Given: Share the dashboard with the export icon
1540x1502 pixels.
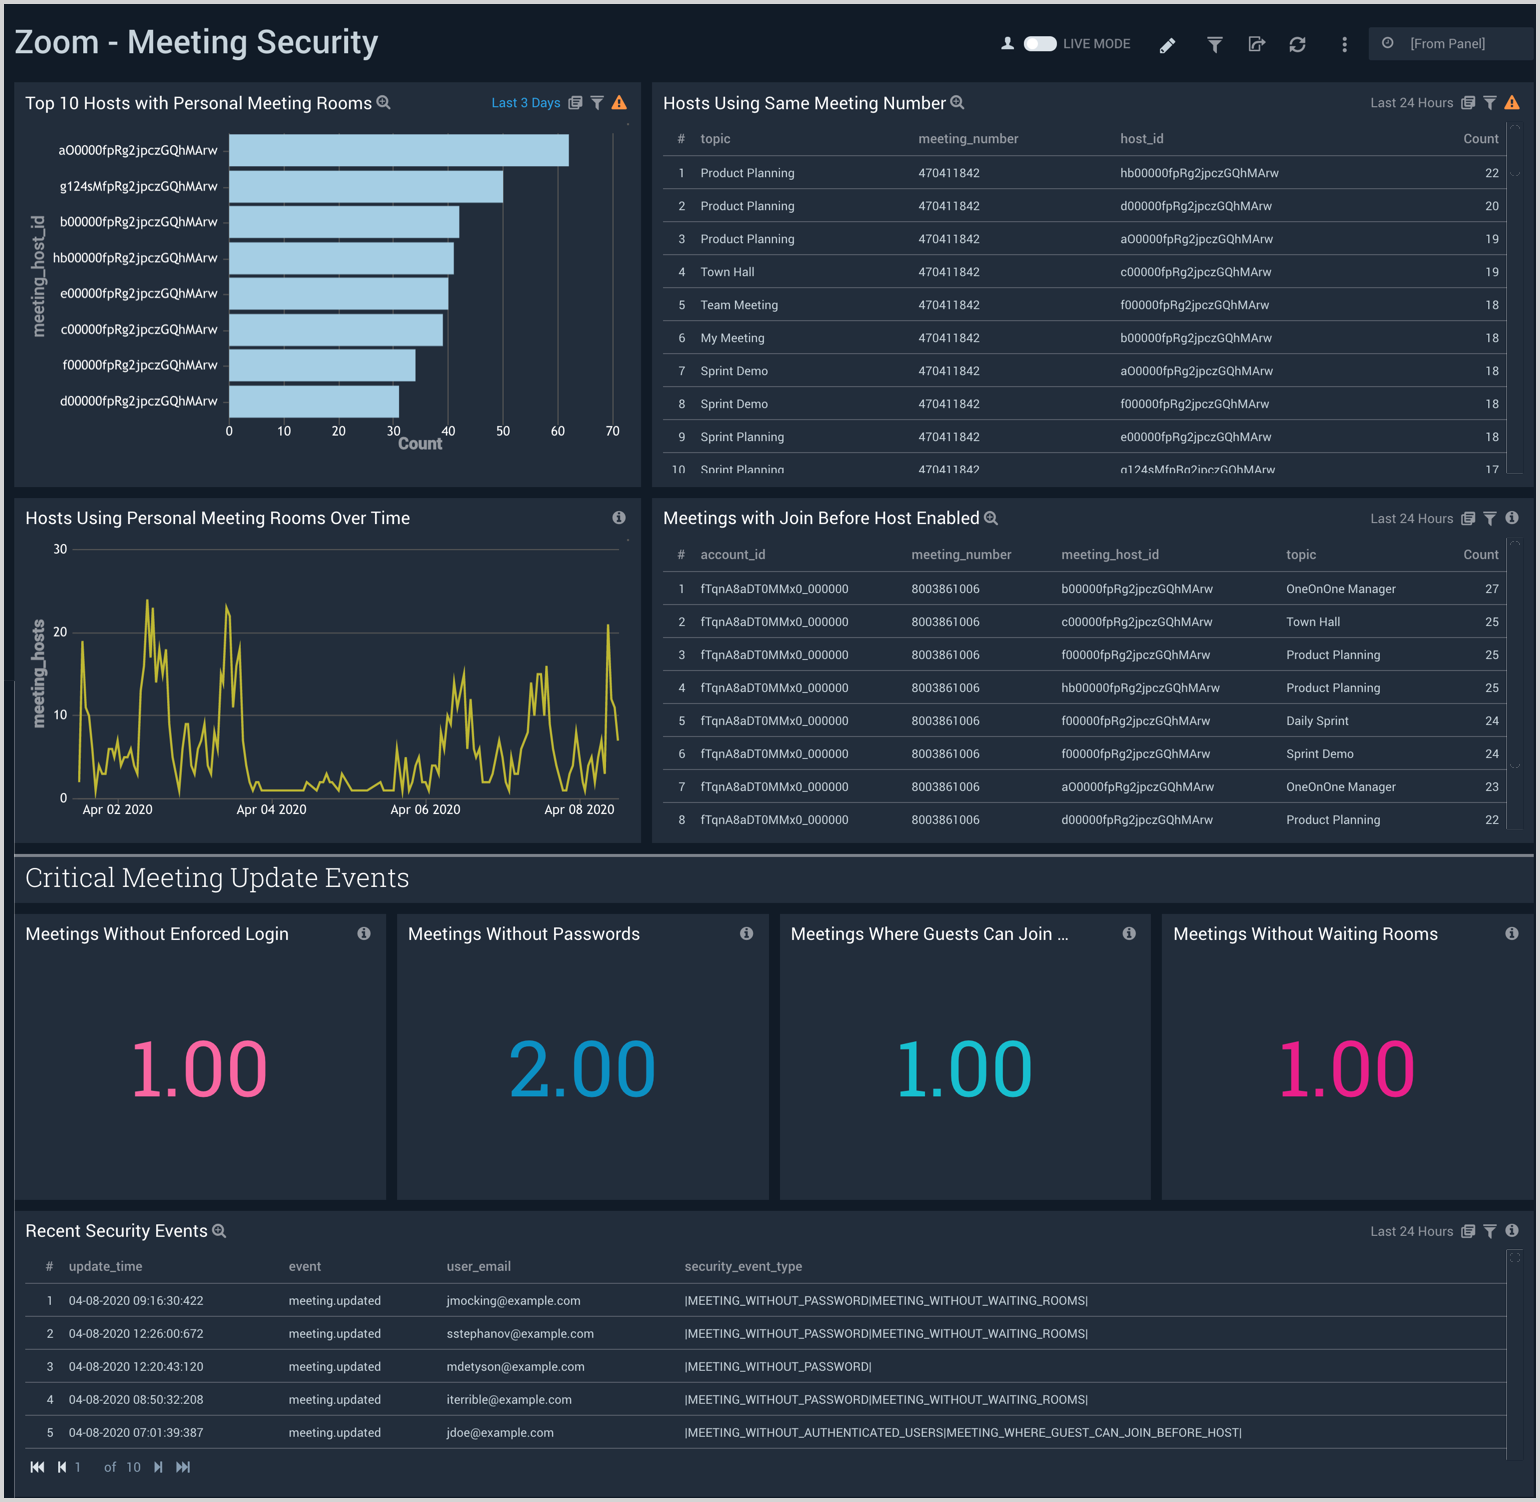Looking at the screenshot, I should click(1257, 44).
